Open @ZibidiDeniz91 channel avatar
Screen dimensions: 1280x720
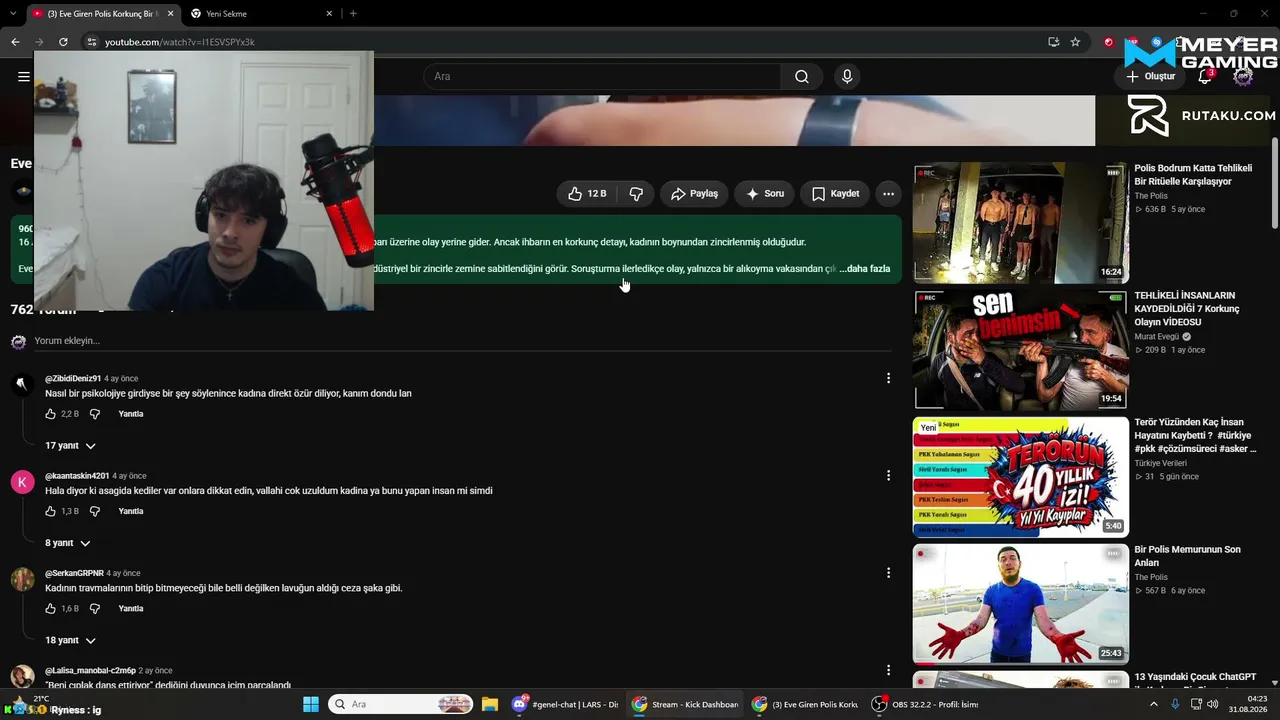(22, 384)
